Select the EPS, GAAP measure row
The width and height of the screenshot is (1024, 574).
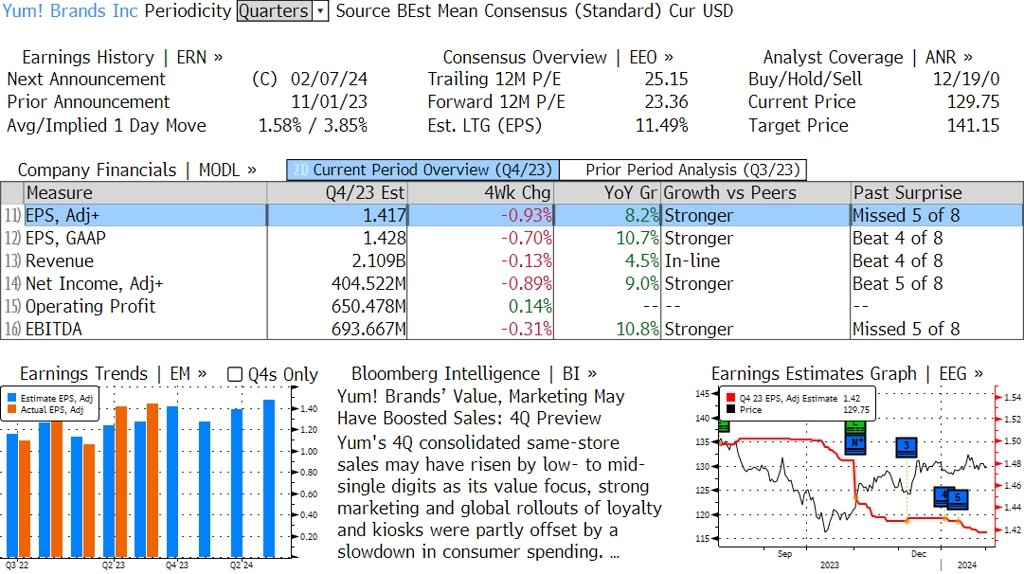[512, 238]
